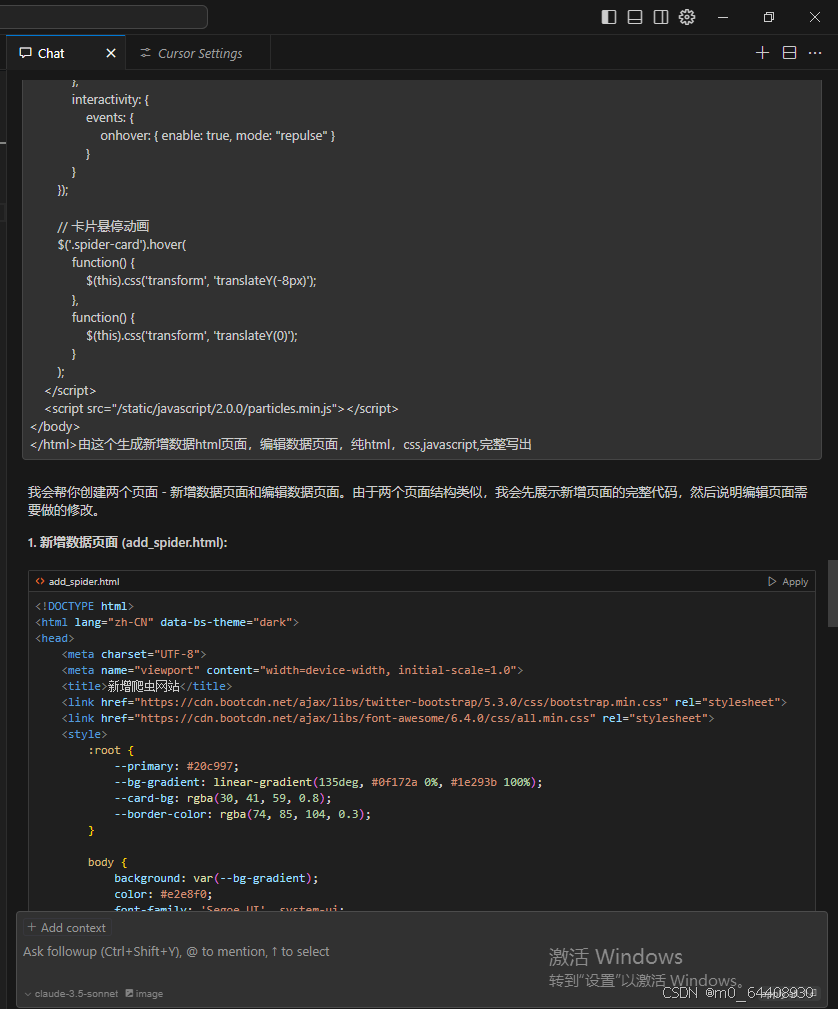Click the '<title>新增爬虫网站</title>' code line
Screen dimensions: 838x1009
tap(147, 687)
